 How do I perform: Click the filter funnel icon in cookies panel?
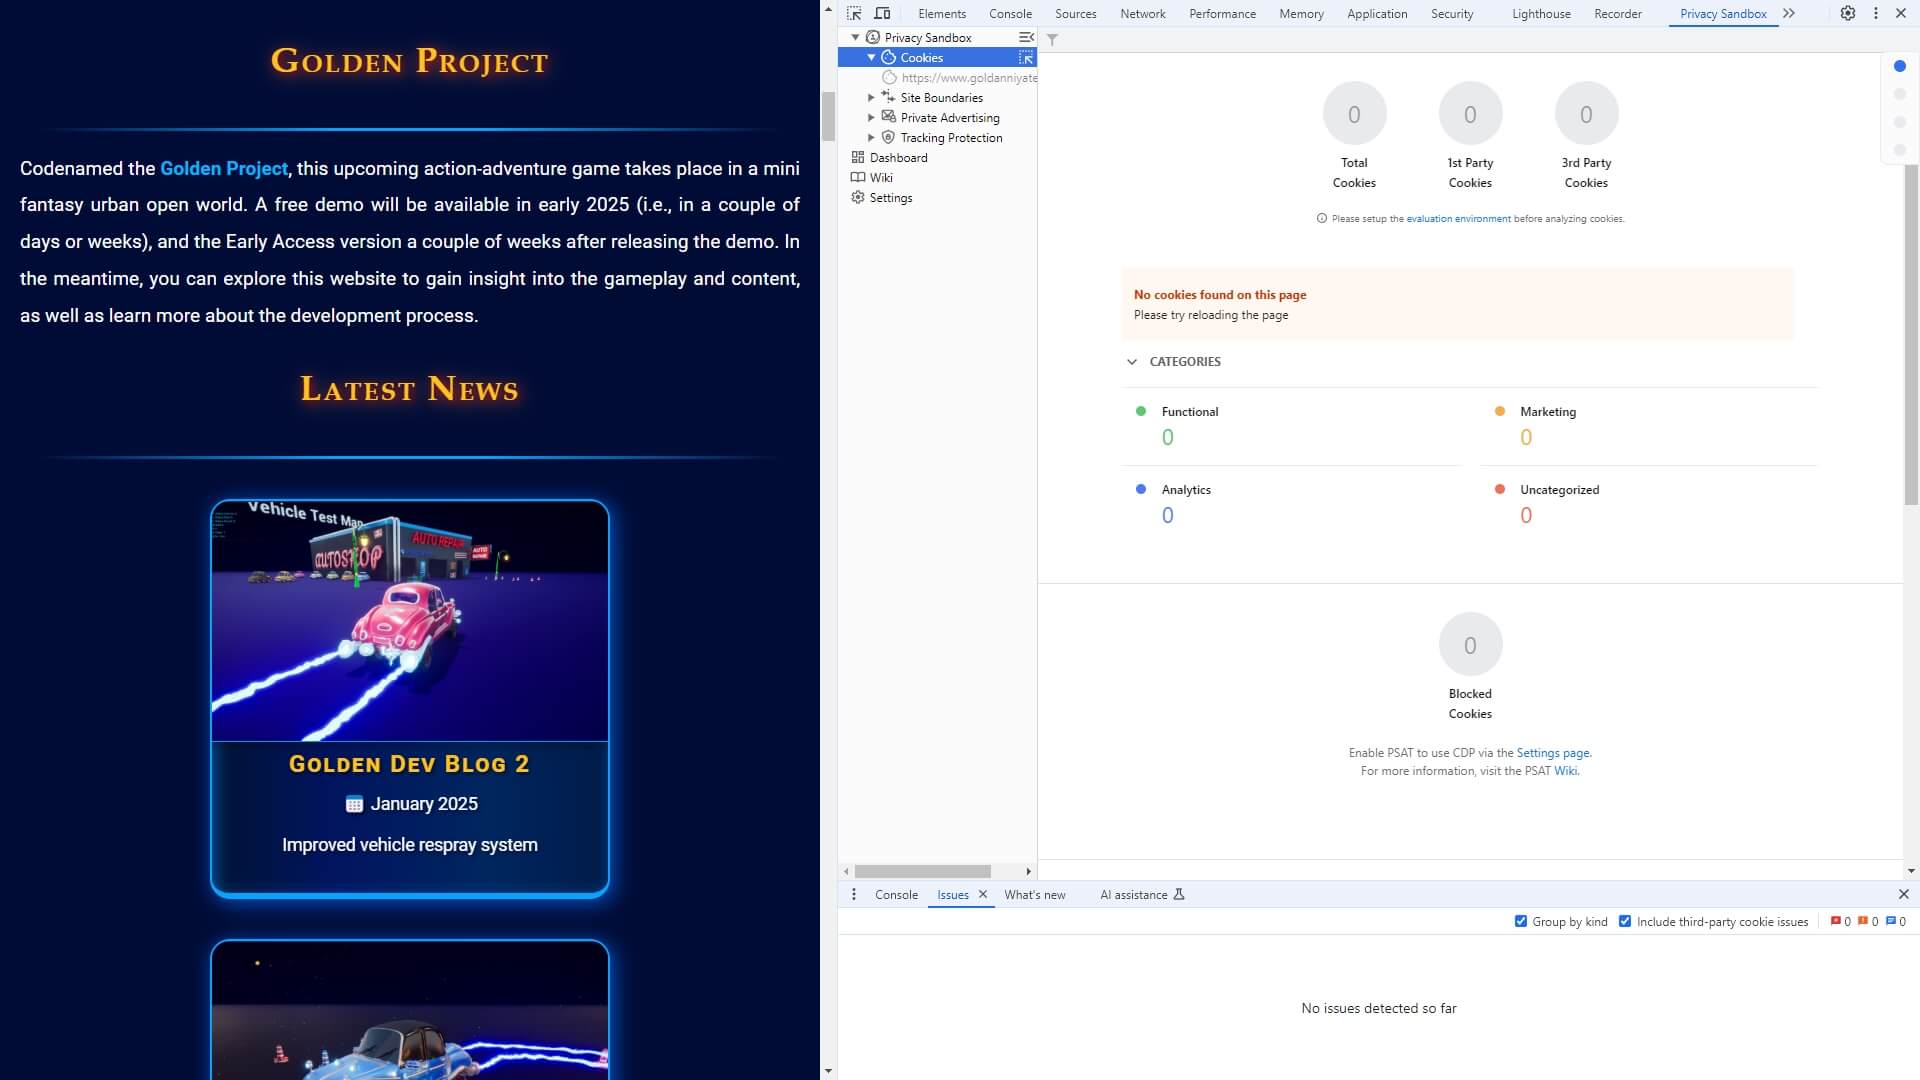tap(1052, 39)
